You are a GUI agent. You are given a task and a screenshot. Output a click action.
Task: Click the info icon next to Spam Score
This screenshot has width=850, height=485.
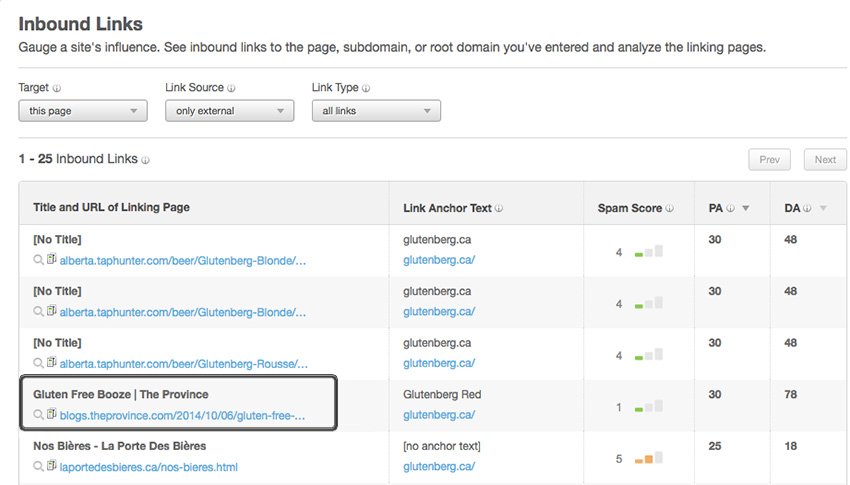click(x=669, y=208)
